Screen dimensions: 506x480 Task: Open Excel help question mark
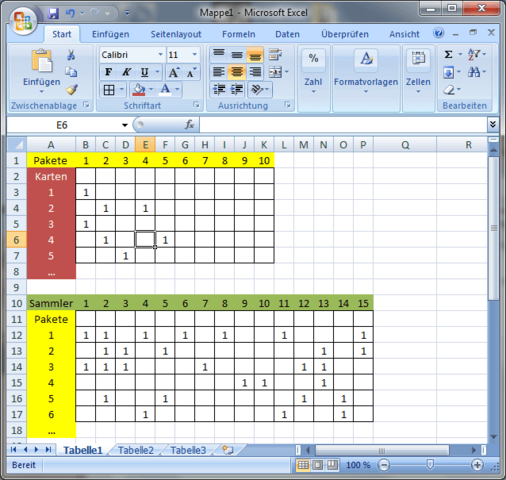[x=438, y=33]
